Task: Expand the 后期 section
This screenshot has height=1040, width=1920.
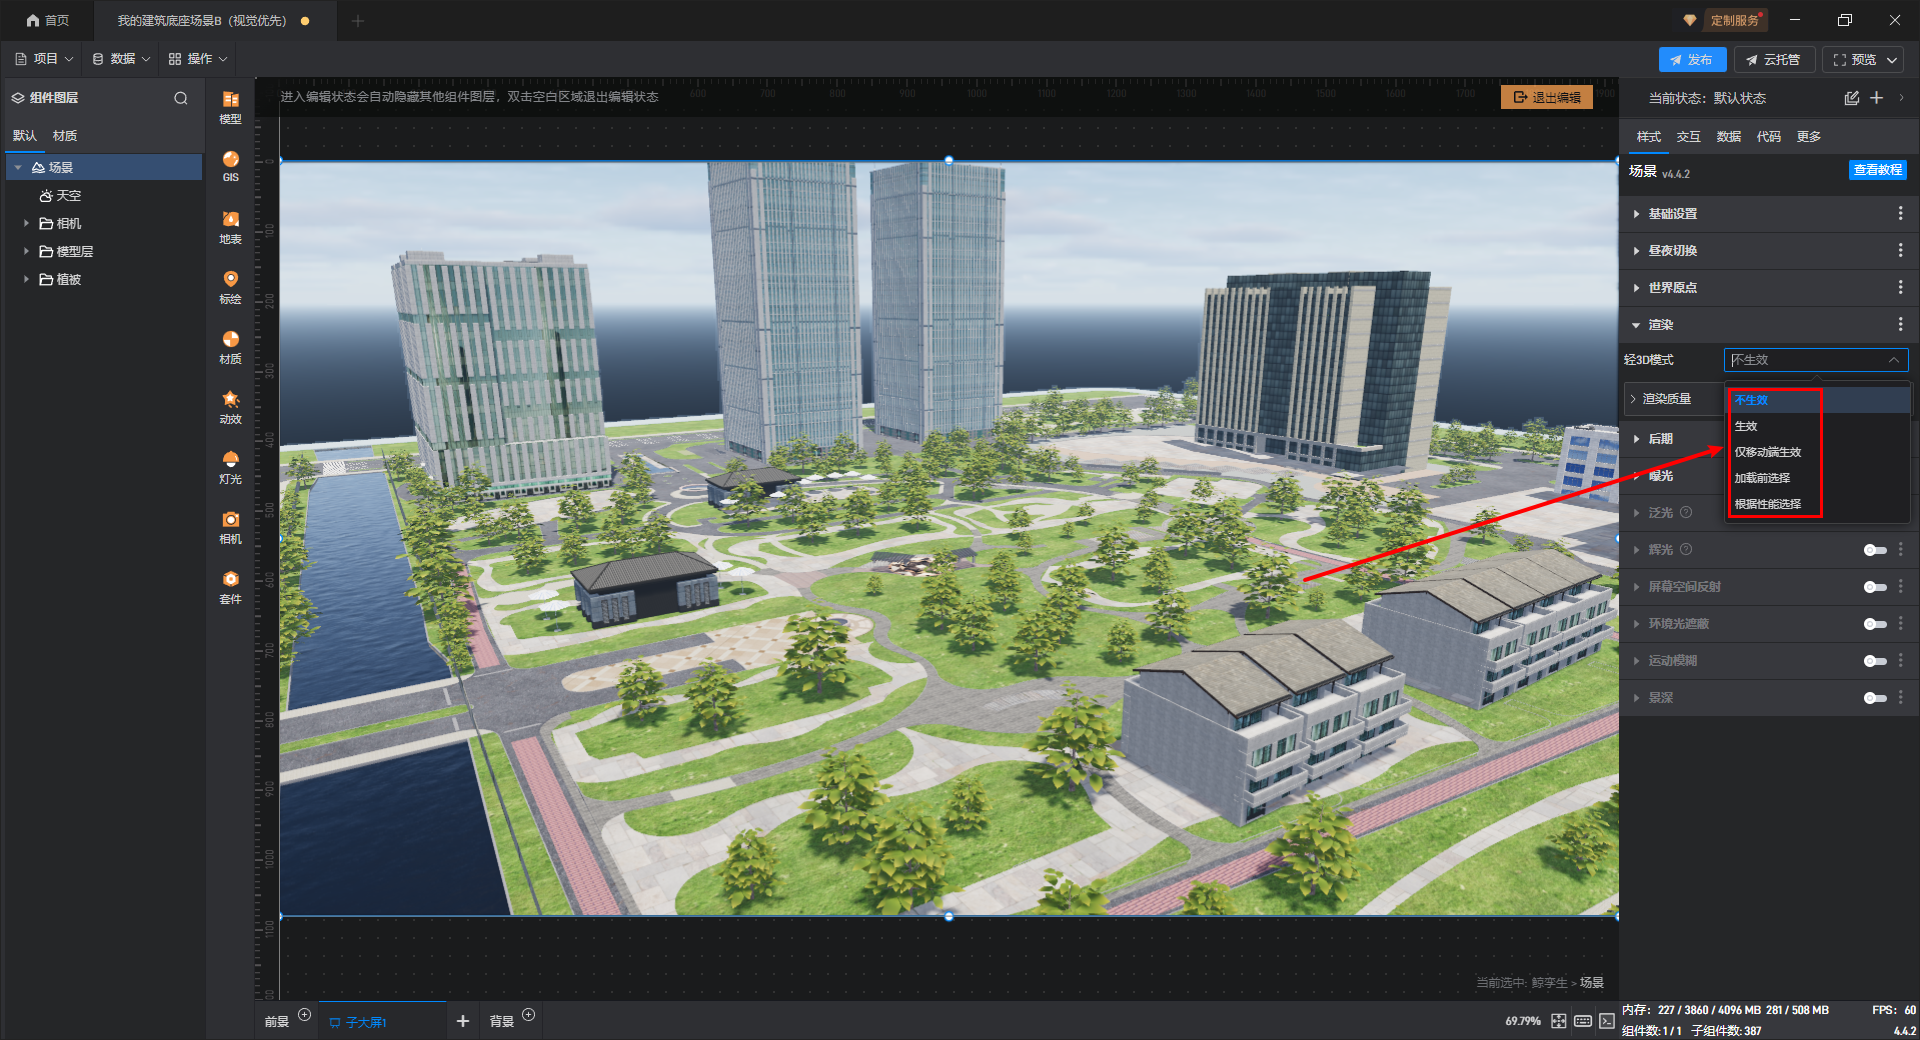Action: pos(1636,439)
